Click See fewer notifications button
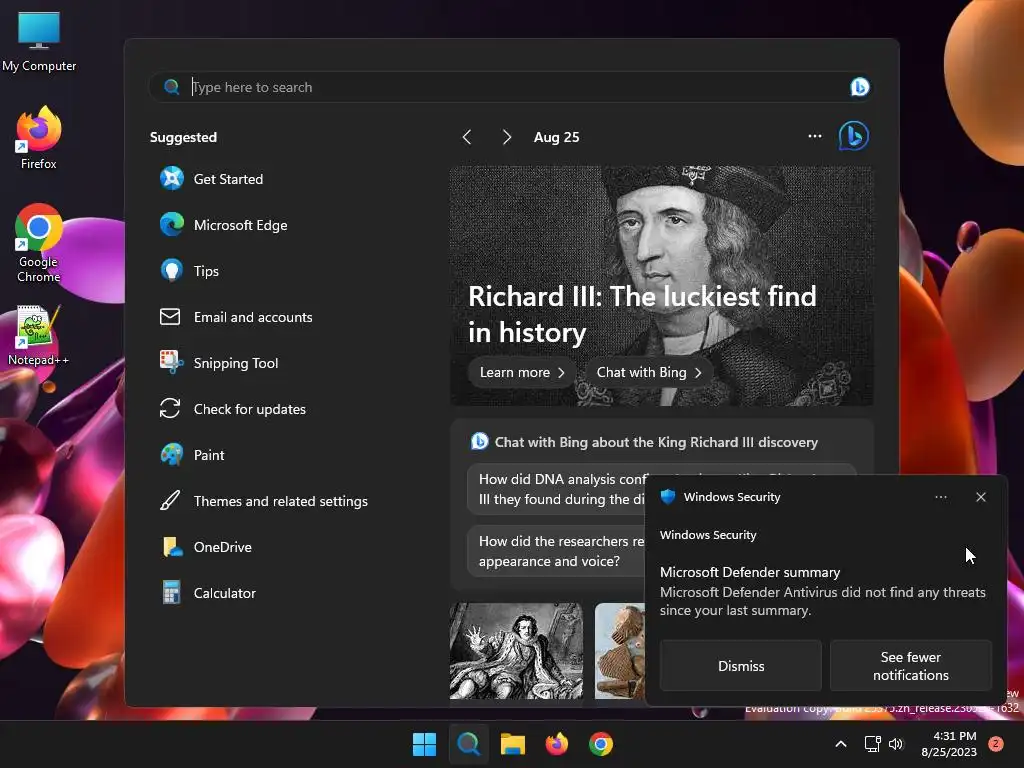Viewport: 1024px width, 768px height. (x=910, y=665)
